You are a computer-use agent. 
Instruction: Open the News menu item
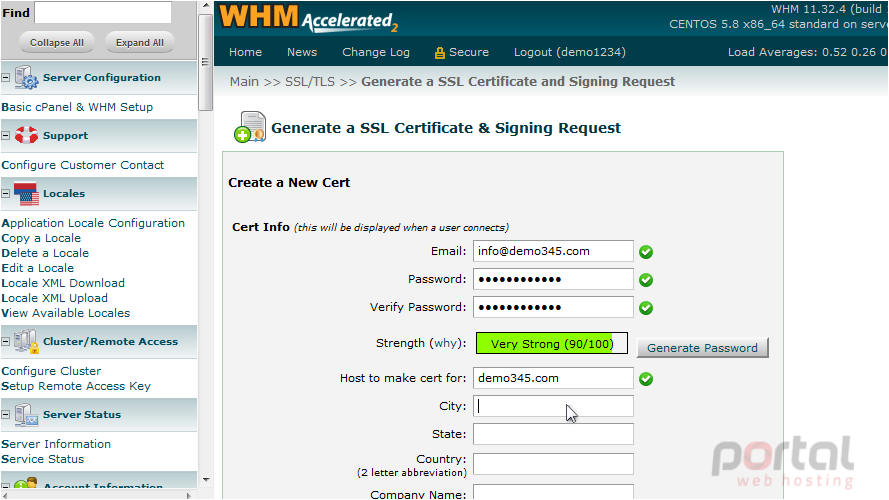[x=302, y=52]
